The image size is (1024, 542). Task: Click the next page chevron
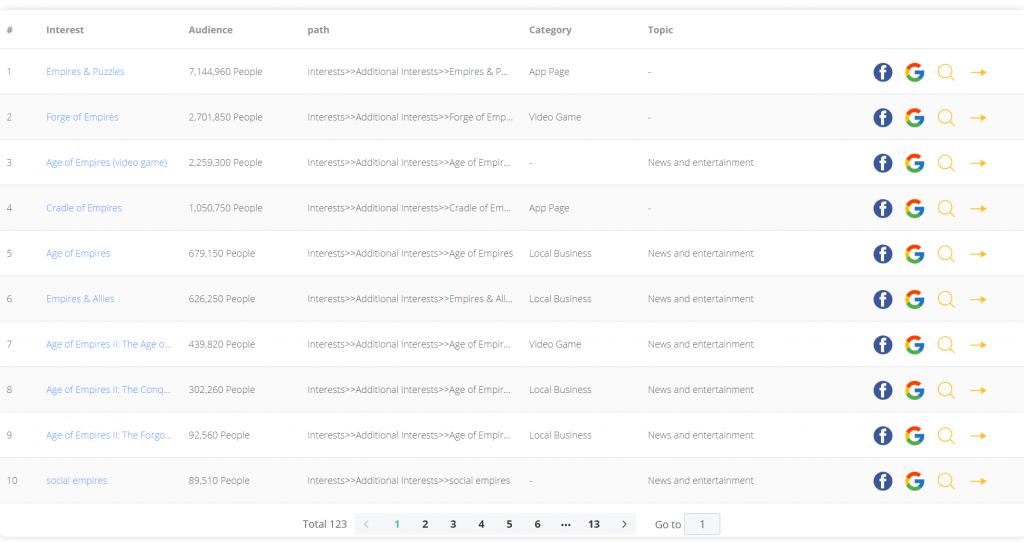click(x=624, y=524)
